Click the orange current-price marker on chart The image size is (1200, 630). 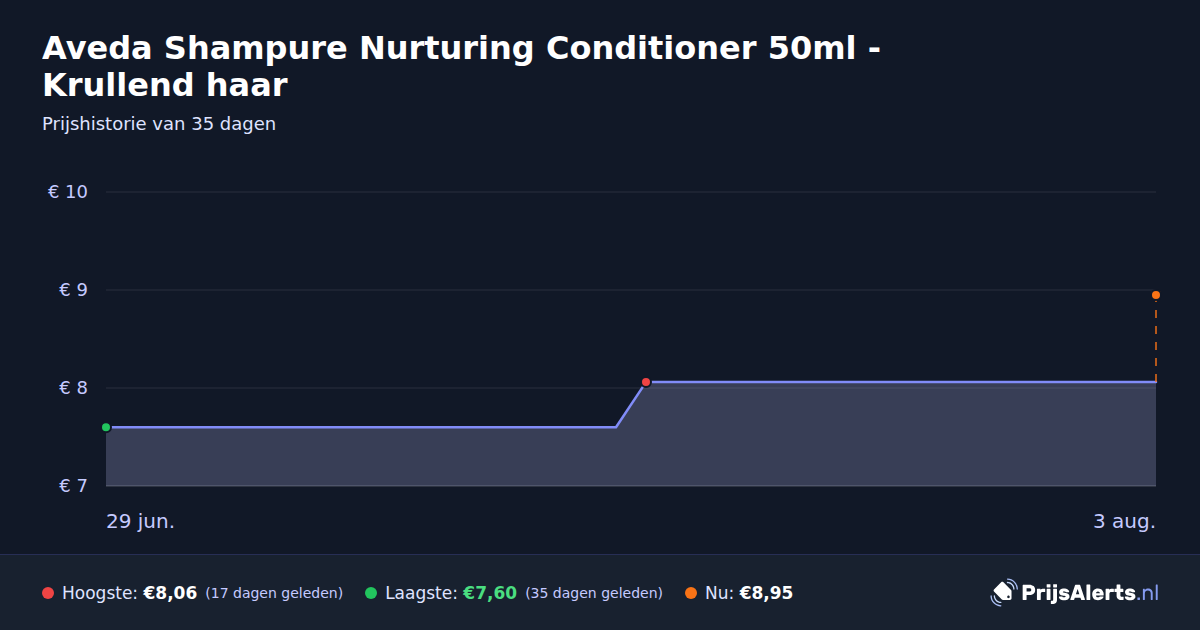tap(1156, 295)
